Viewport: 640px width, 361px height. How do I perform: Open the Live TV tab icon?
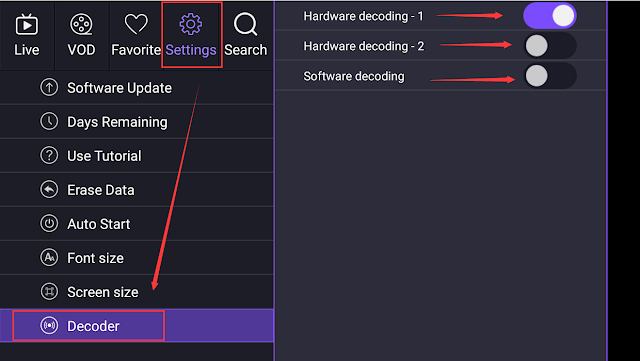27,25
